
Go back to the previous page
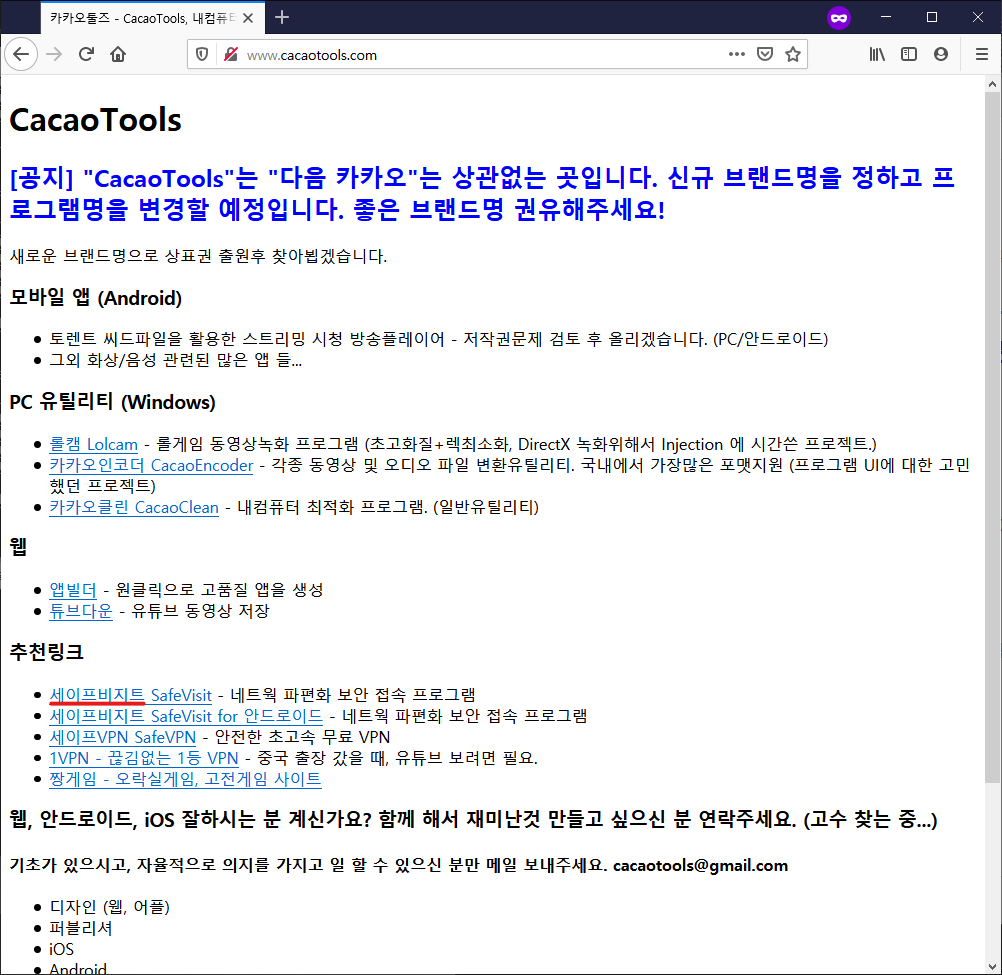(x=21, y=54)
